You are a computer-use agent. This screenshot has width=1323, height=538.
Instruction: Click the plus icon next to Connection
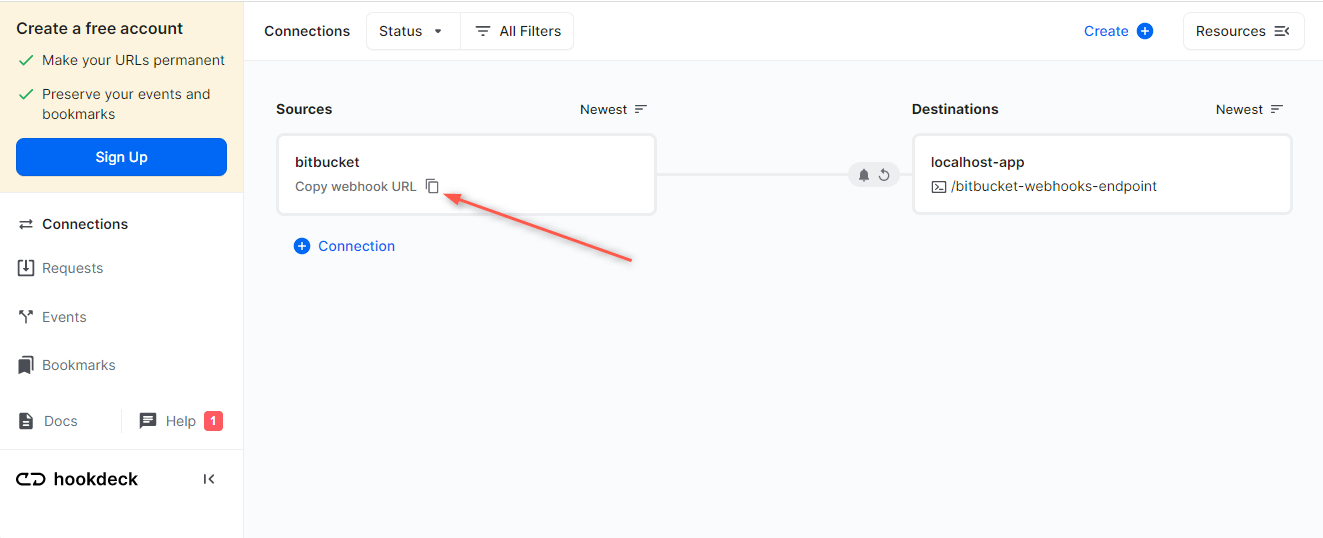(x=302, y=246)
